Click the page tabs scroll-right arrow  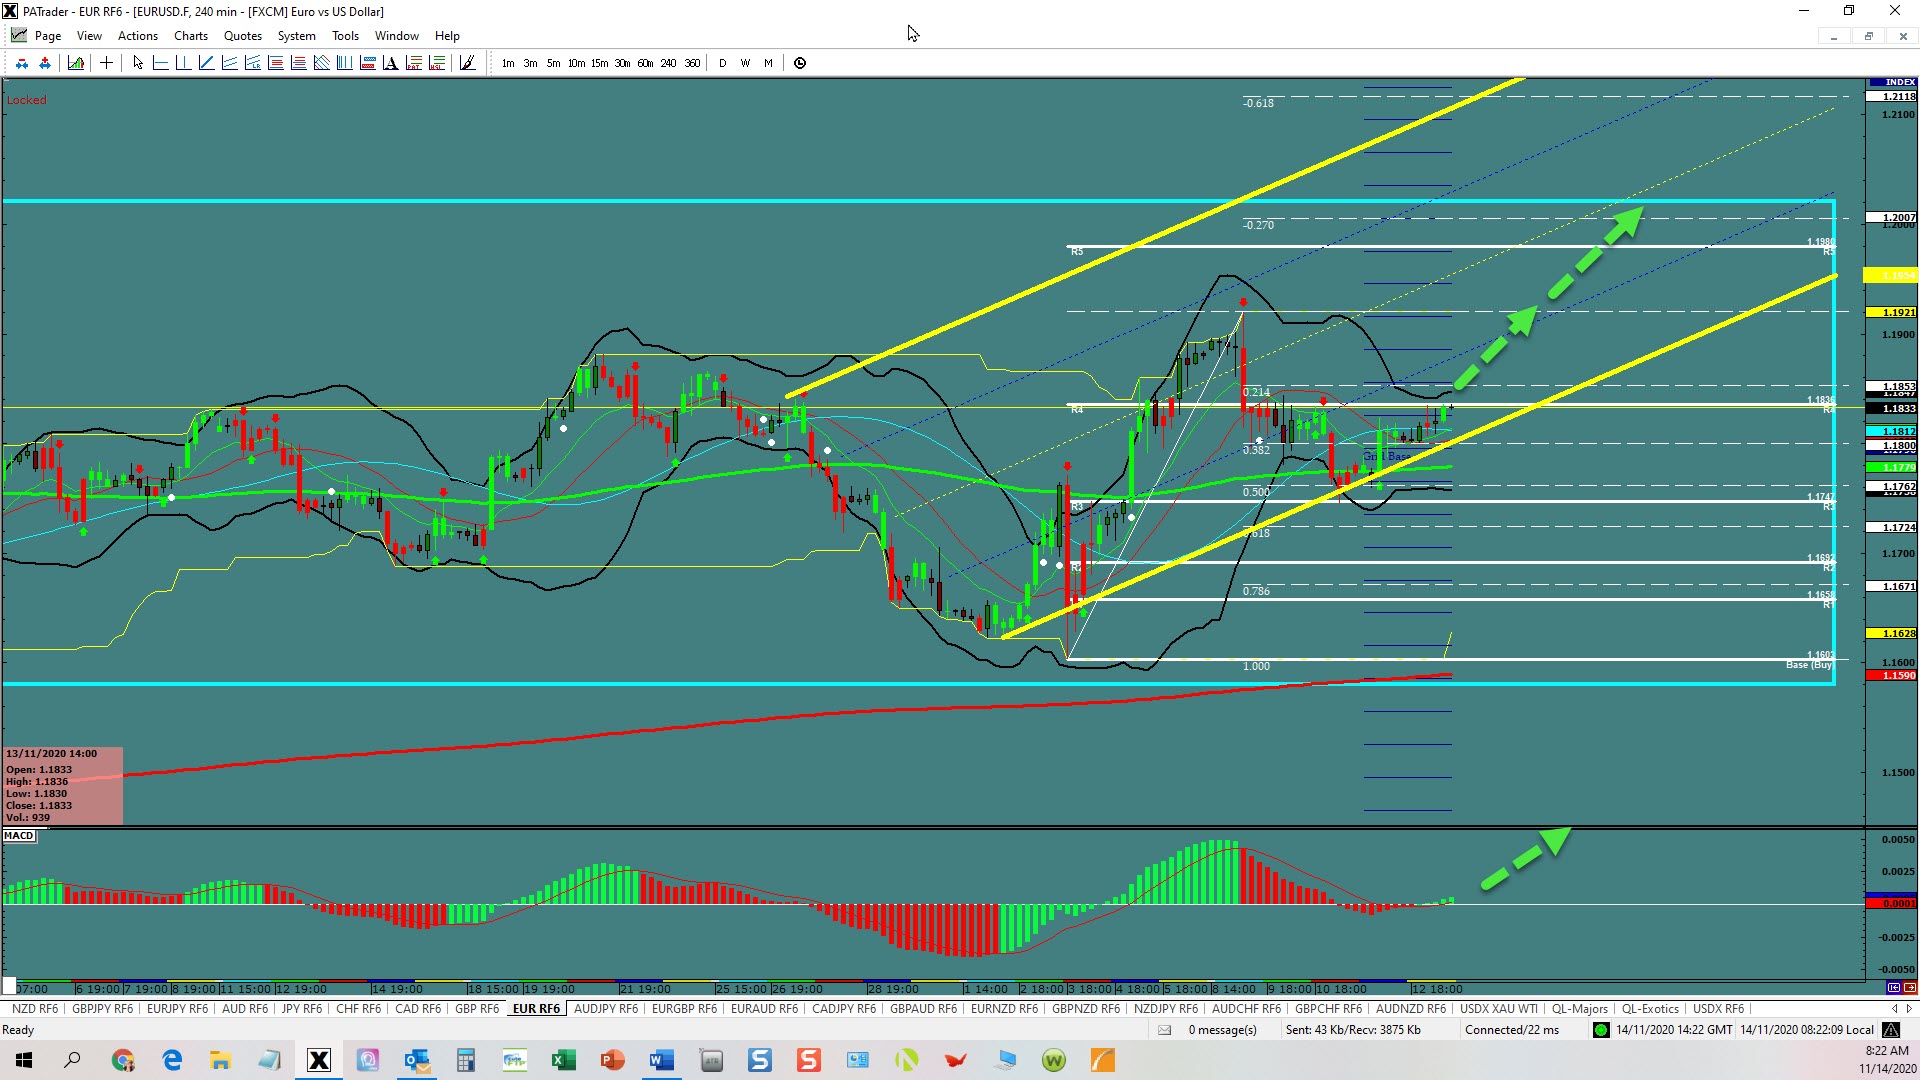(1909, 1009)
